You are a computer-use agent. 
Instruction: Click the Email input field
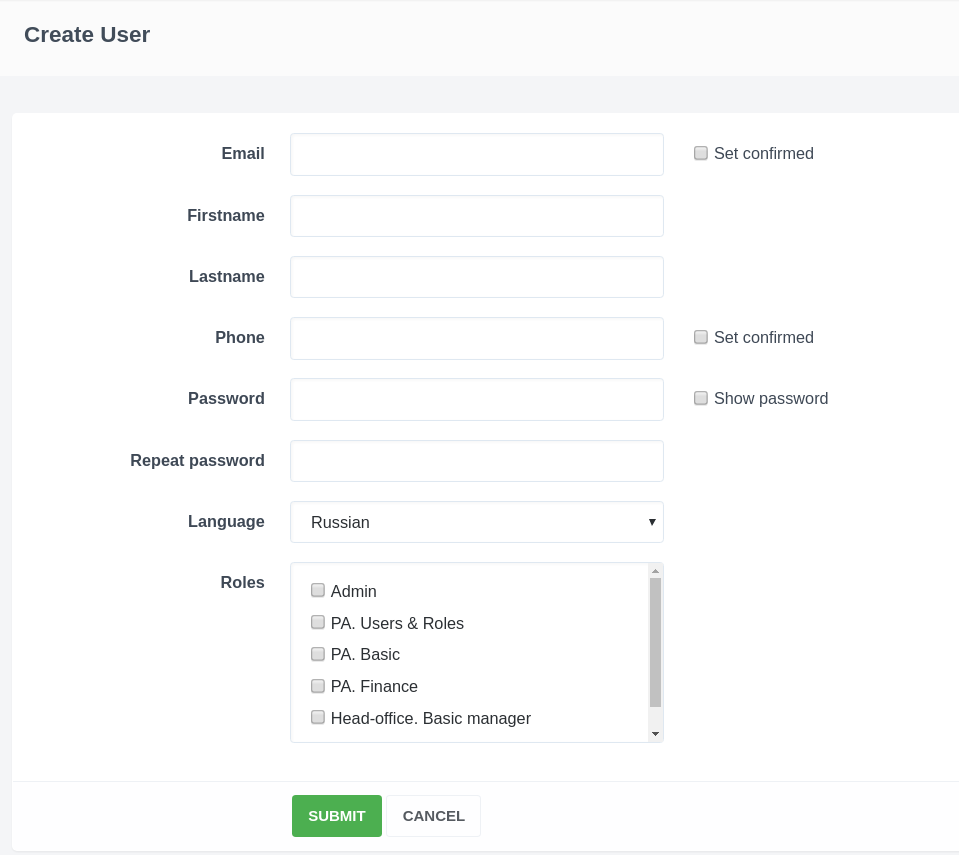pos(476,154)
